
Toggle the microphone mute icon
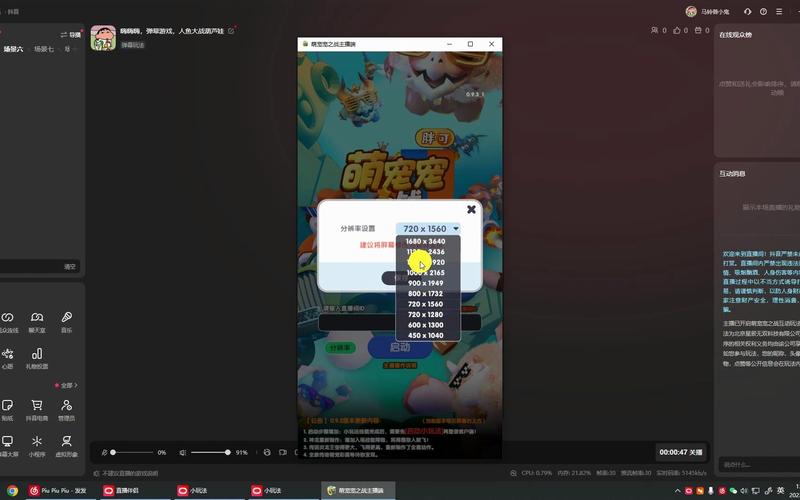[x=104, y=452]
